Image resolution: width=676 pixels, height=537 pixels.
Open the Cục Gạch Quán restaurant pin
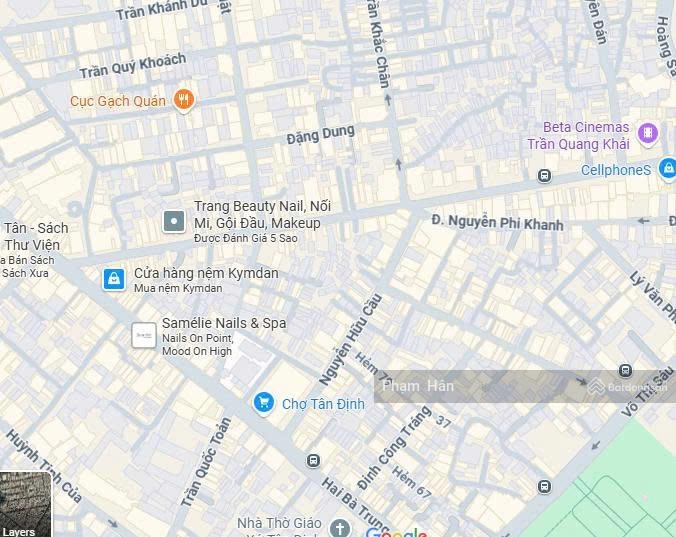(184, 100)
